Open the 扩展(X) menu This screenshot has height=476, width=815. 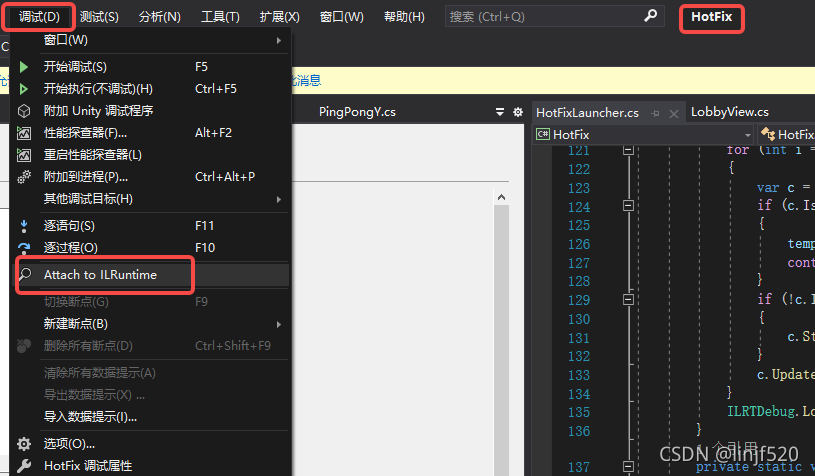(280, 17)
